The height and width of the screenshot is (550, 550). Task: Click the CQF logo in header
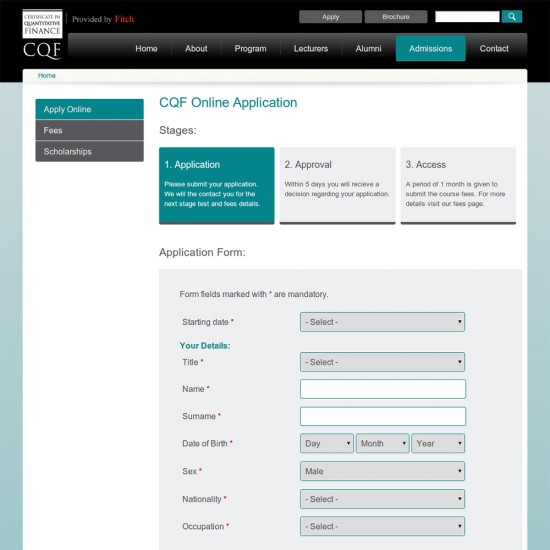[42, 34]
